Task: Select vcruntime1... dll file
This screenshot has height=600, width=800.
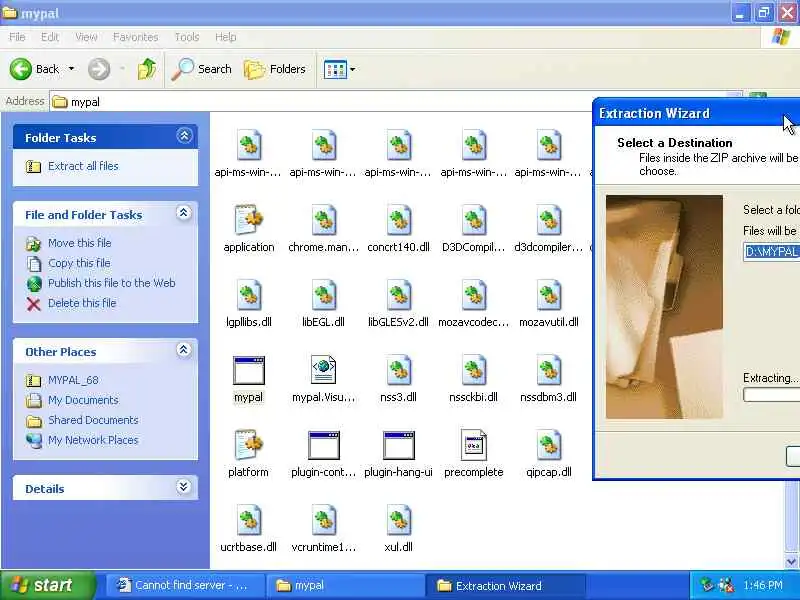Action: (323, 519)
